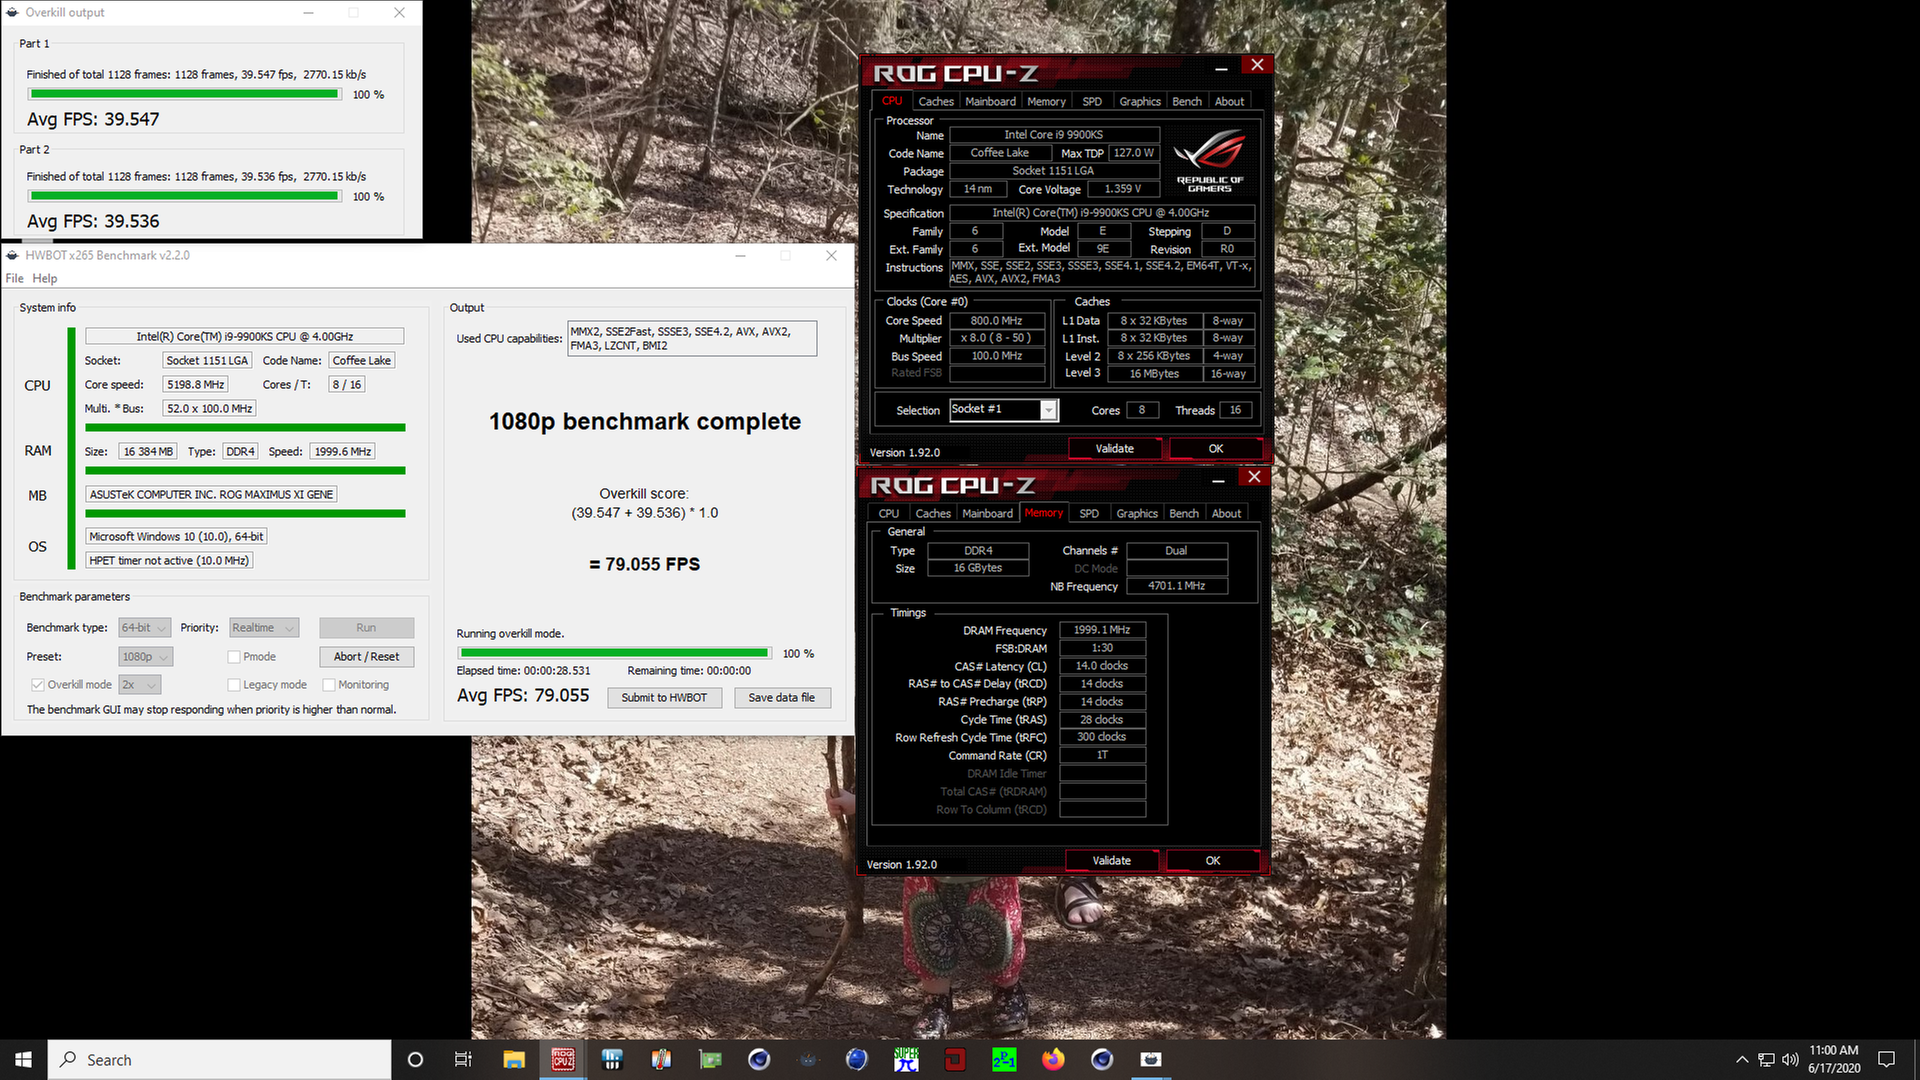The height and width of the screenshot is (1080, 1920).
Task: Switch to Bench tab in Processor CPU-Z window
Action: tap(1187, 101)
